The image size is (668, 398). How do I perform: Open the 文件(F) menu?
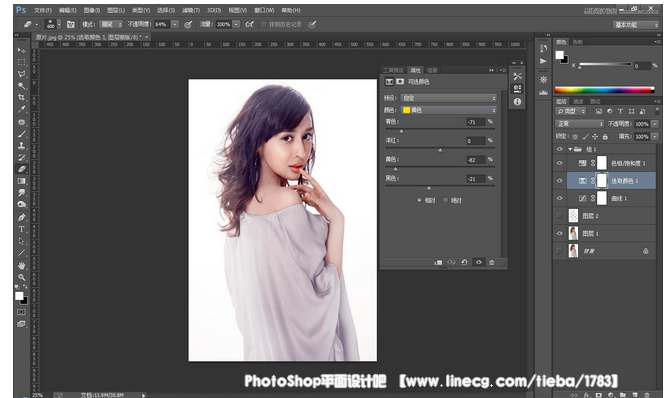43,10
